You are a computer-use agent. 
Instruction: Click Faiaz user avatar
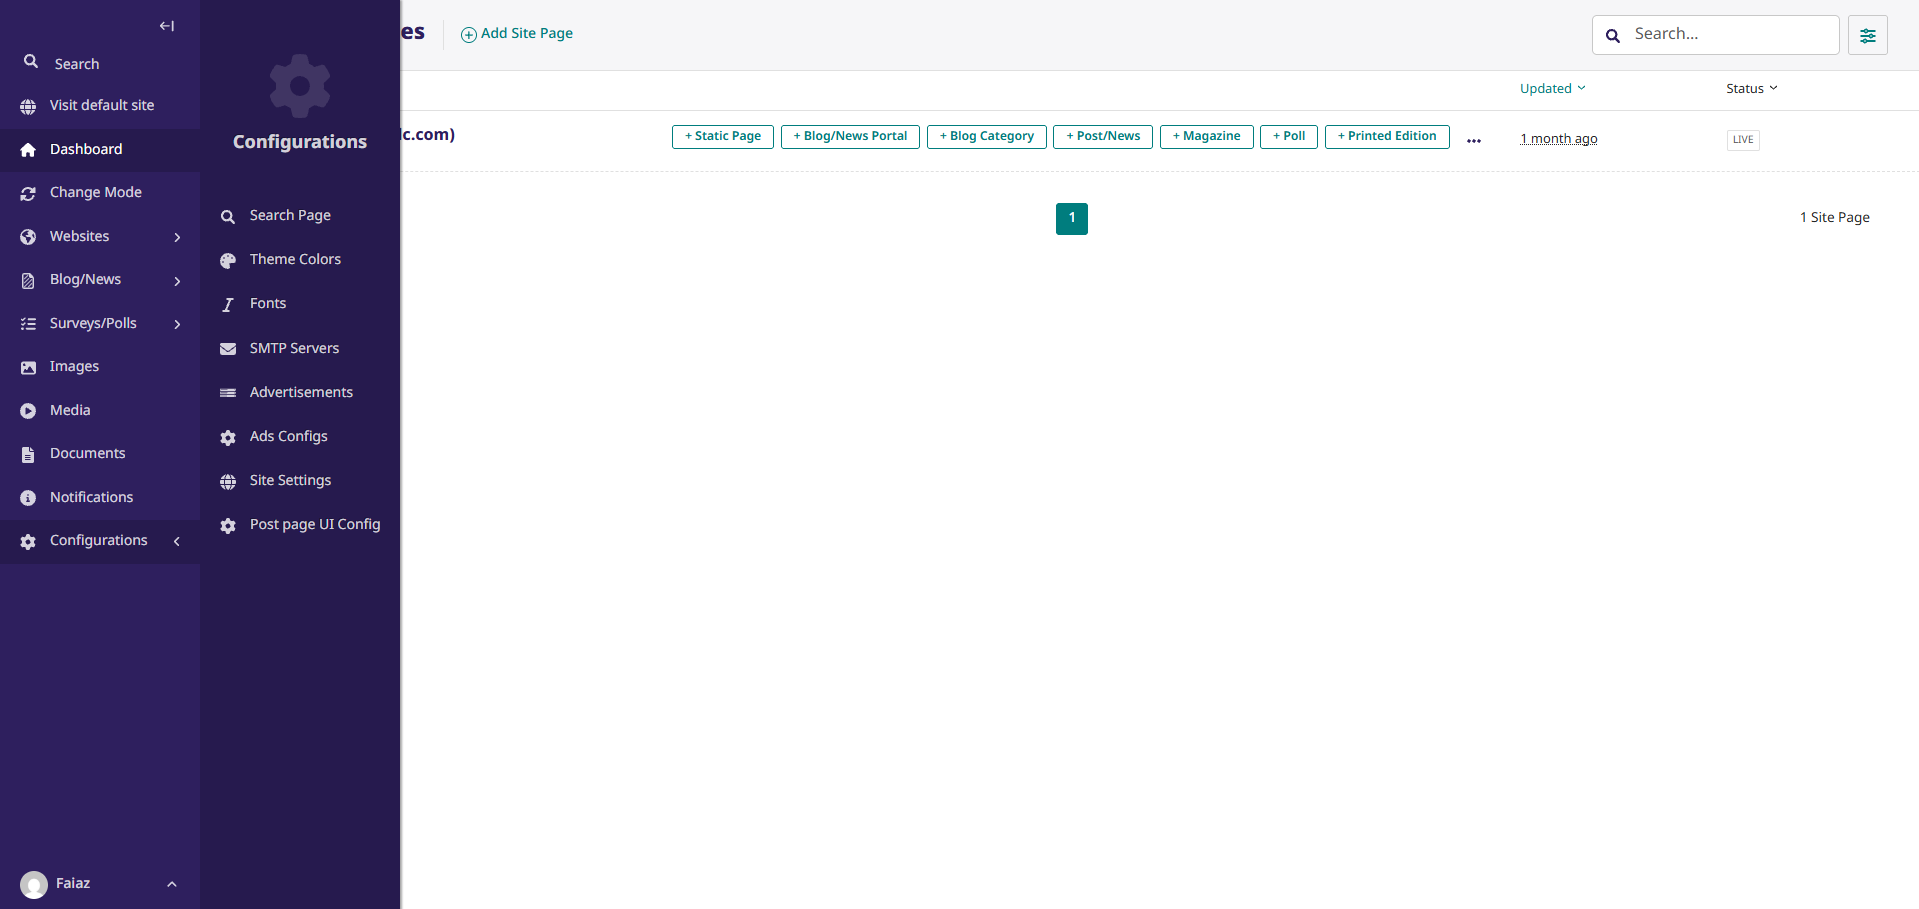[x=34, y=885]
